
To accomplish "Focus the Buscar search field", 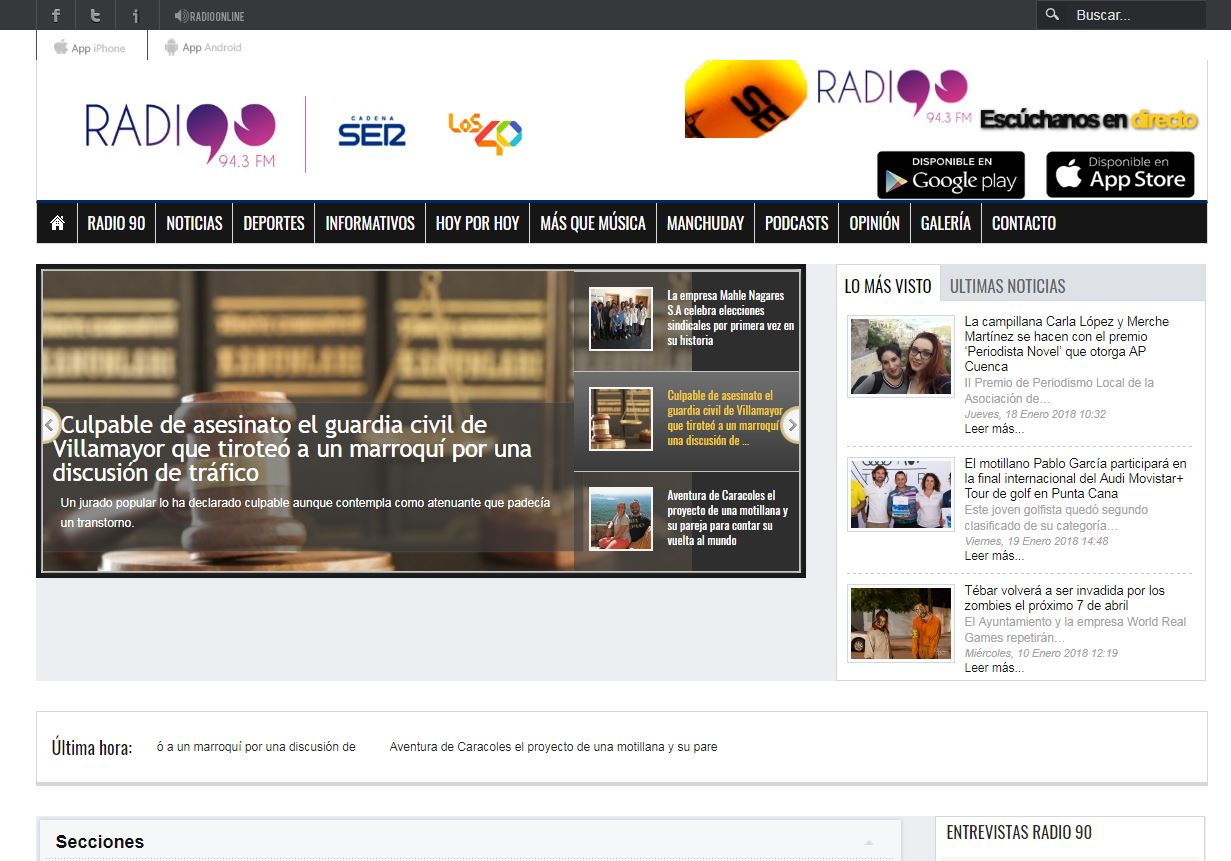I will [1137, 15].
